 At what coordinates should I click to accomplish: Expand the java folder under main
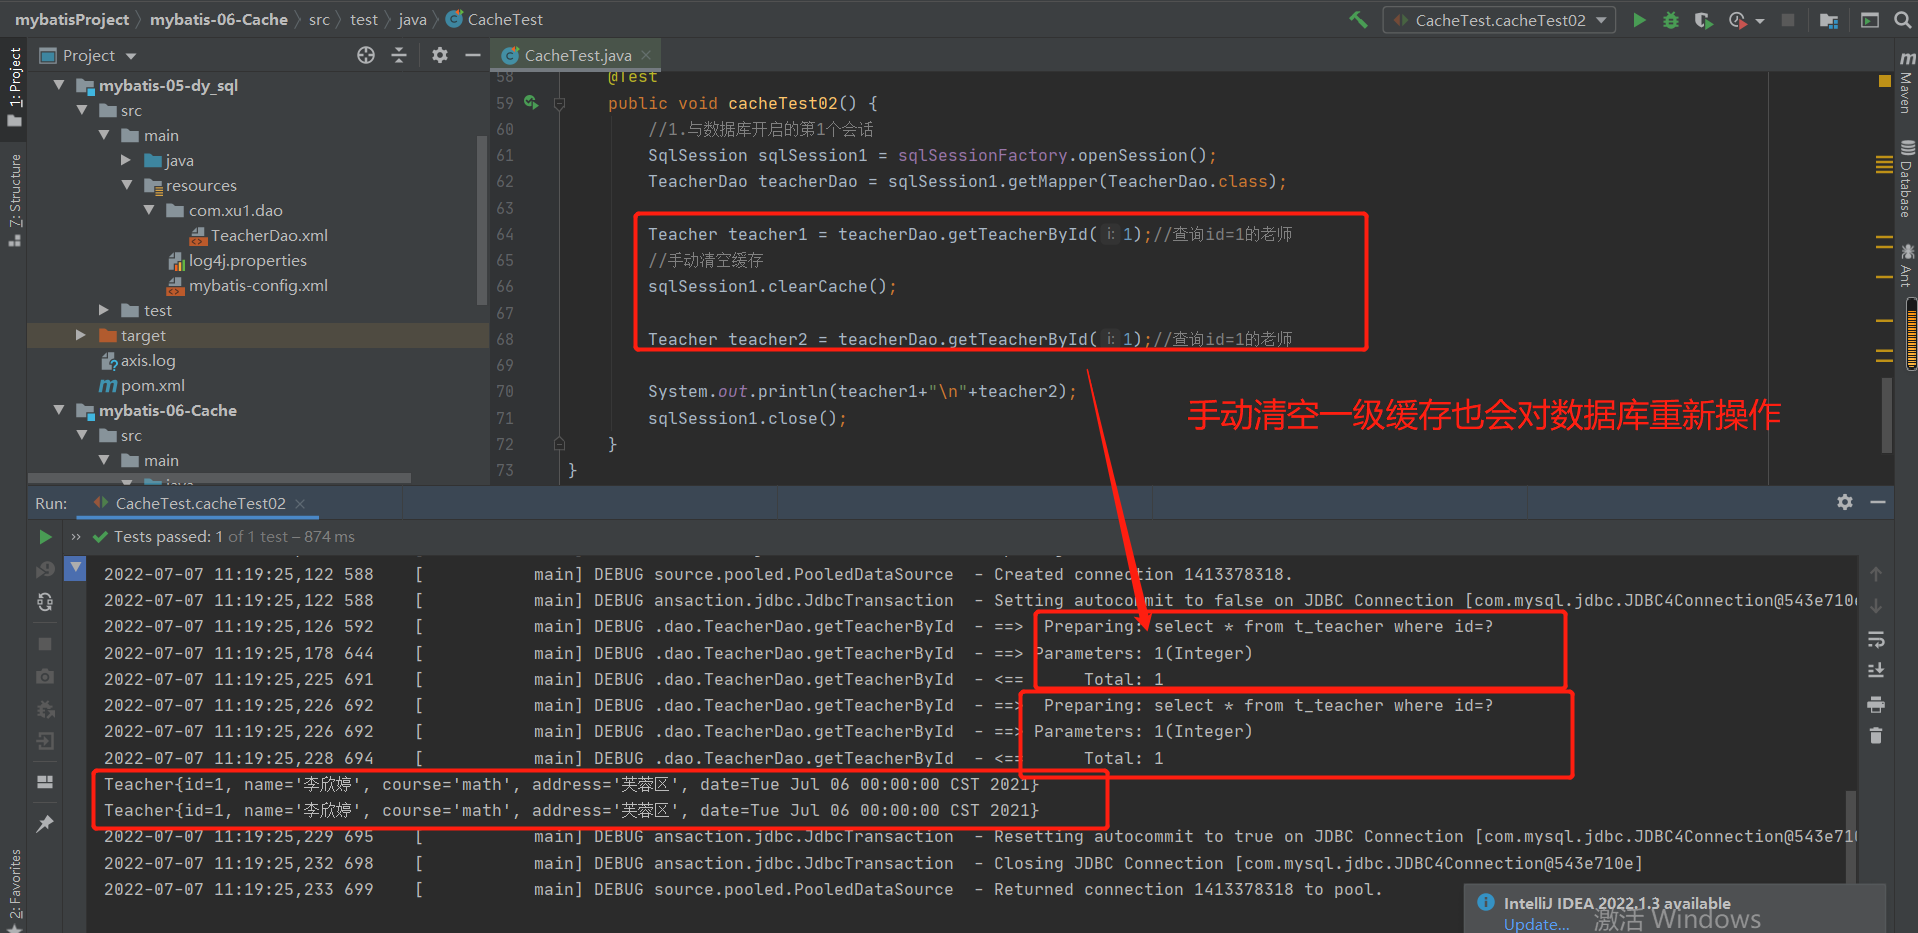(x=126, y=160)
